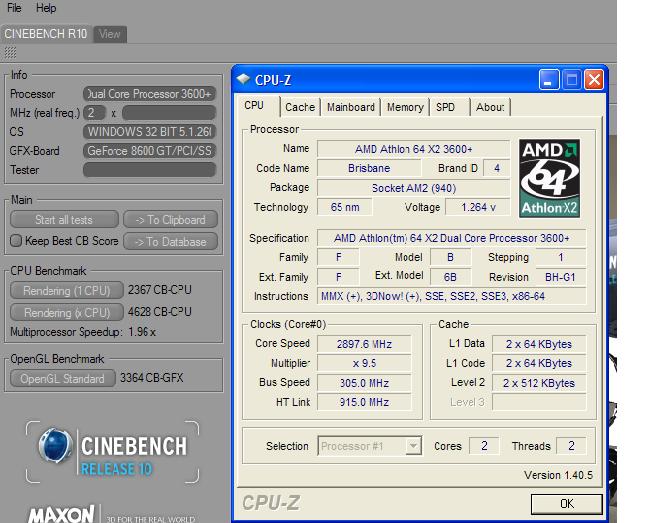Click the Multiplier value x 9.5
Viewport: 669px width, 523px height.
tap(364, 363)
